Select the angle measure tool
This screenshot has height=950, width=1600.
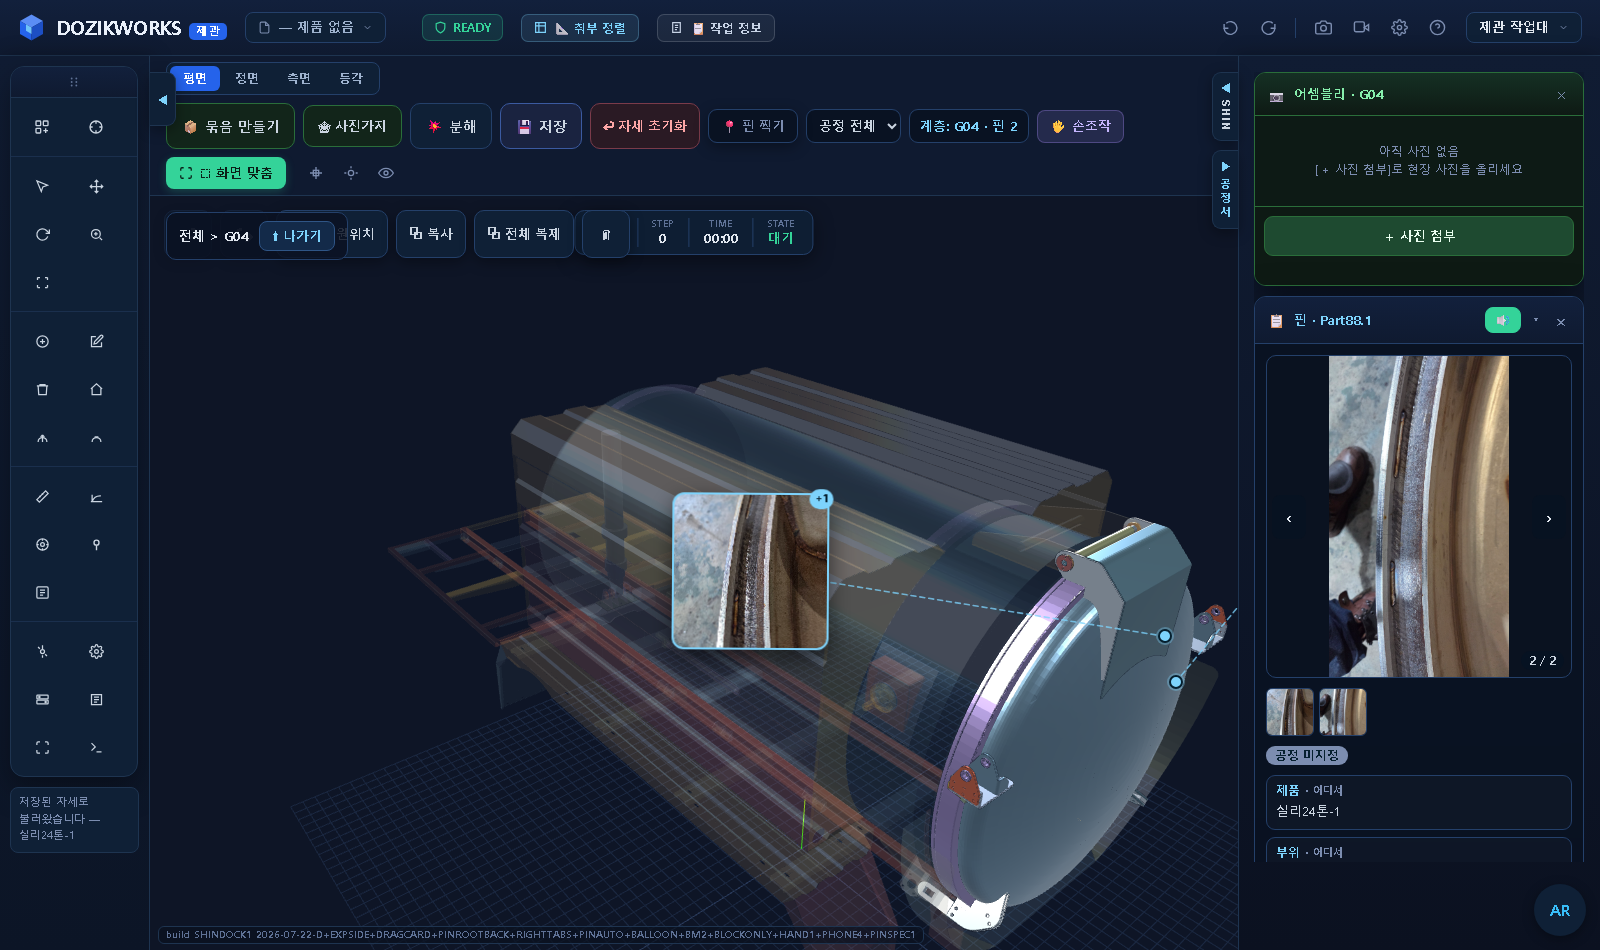96,497
